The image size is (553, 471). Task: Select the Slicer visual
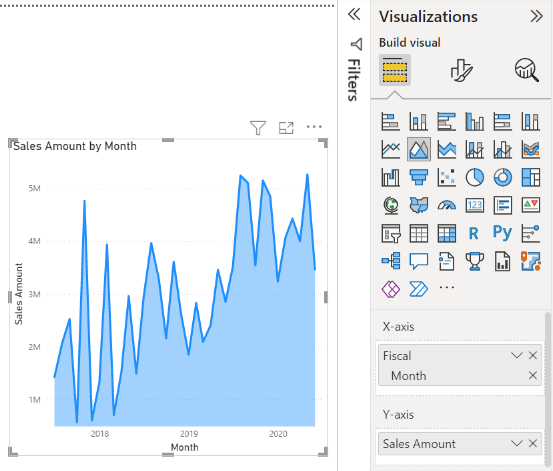(x=390, y=233)
